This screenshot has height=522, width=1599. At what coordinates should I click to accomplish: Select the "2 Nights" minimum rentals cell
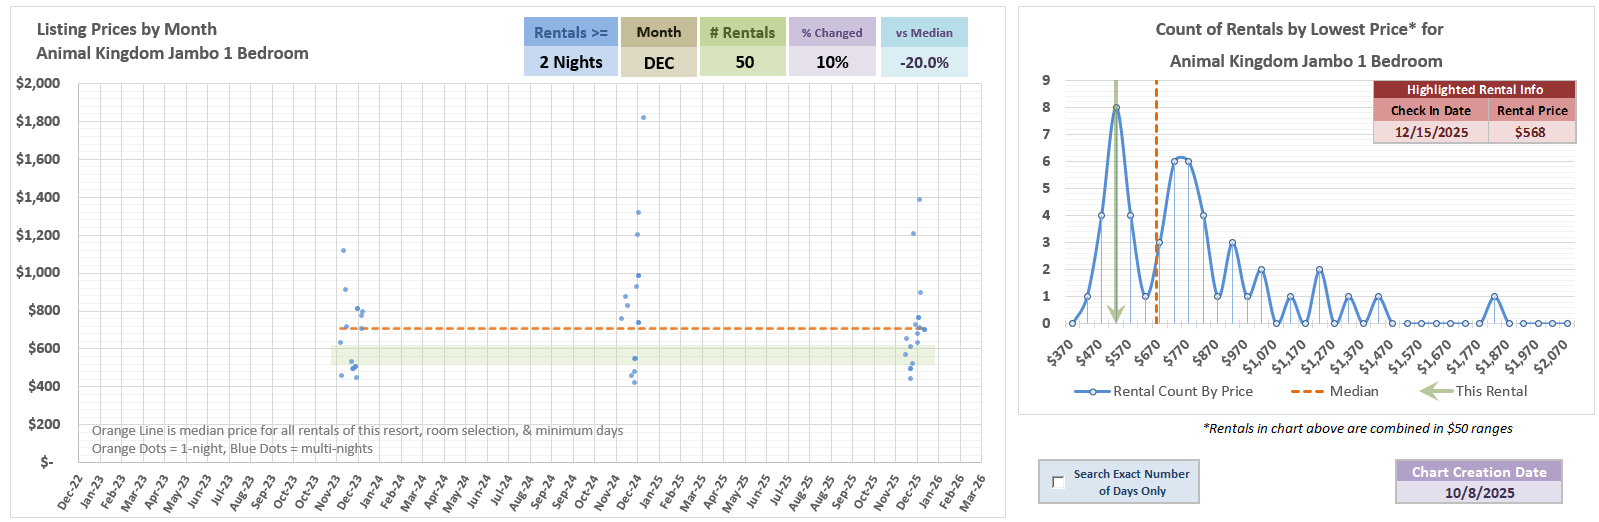pyautogui.click(x=570, y=62)
